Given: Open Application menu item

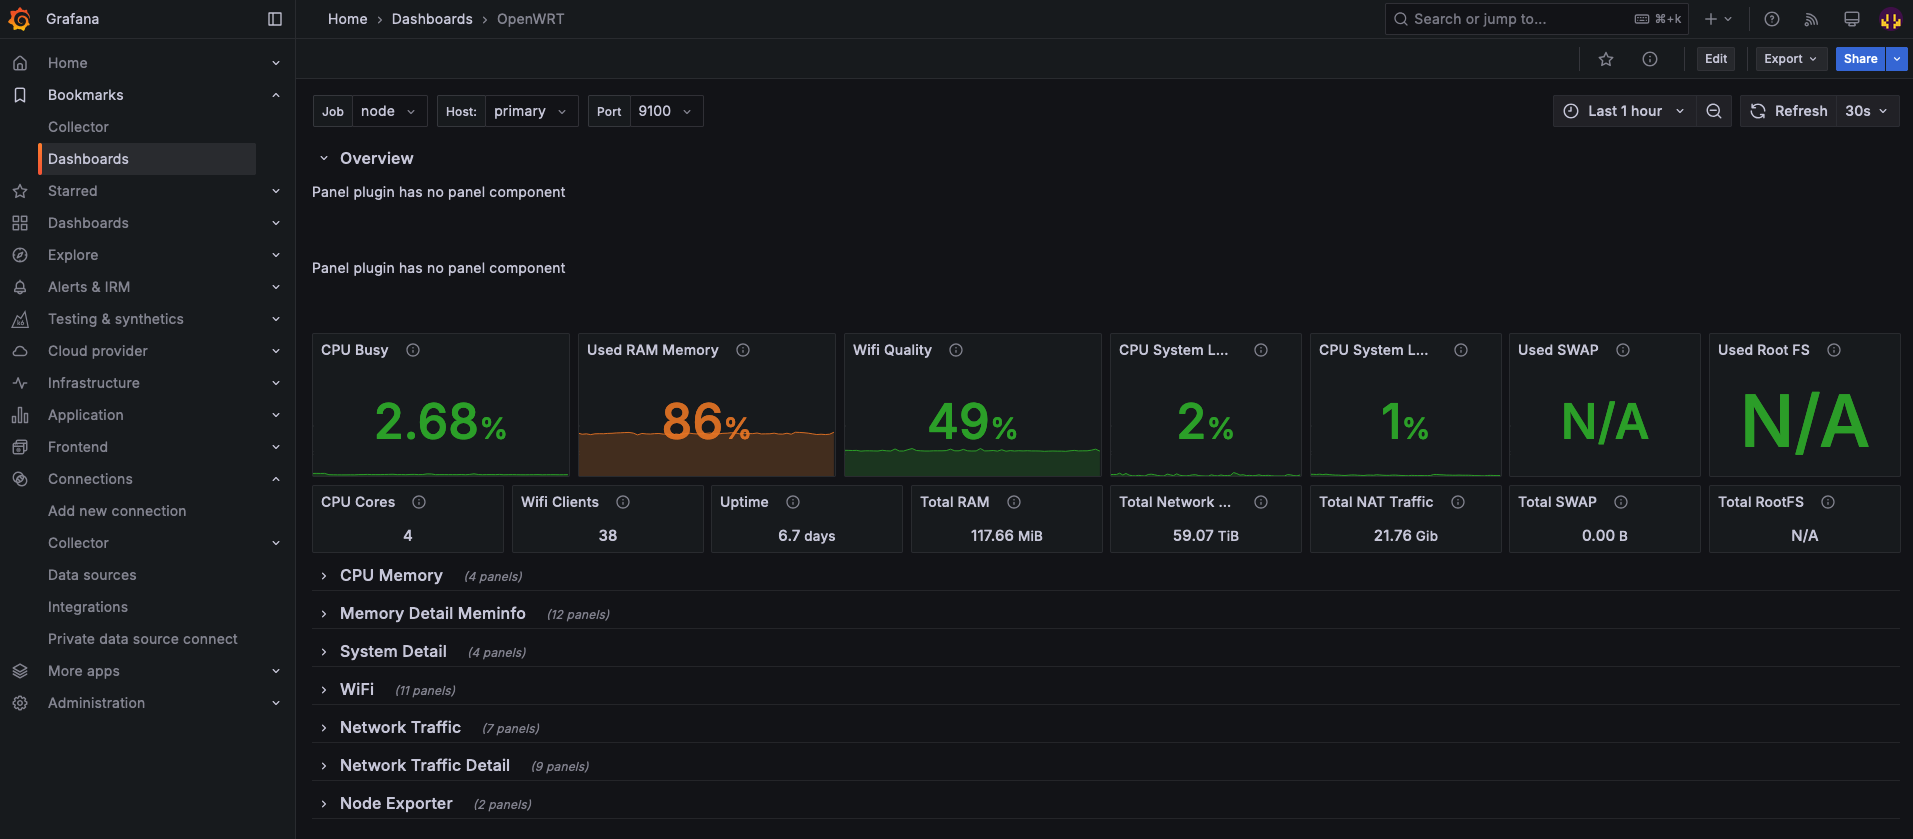Looking at the screenshot, I should click(86, 415).
